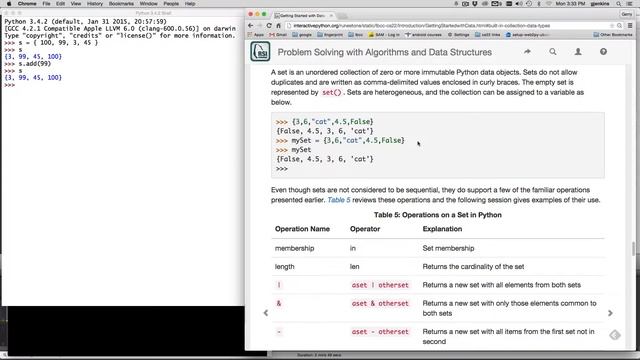The height and width of the screenshot is (360, 640).
Task: Open the Apps bookmark shortcut
Action: [x=256, y=35]
